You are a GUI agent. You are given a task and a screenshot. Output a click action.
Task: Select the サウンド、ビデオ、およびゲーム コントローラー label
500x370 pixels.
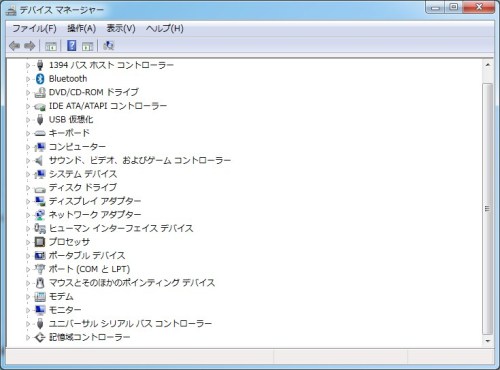pos(140,160)
